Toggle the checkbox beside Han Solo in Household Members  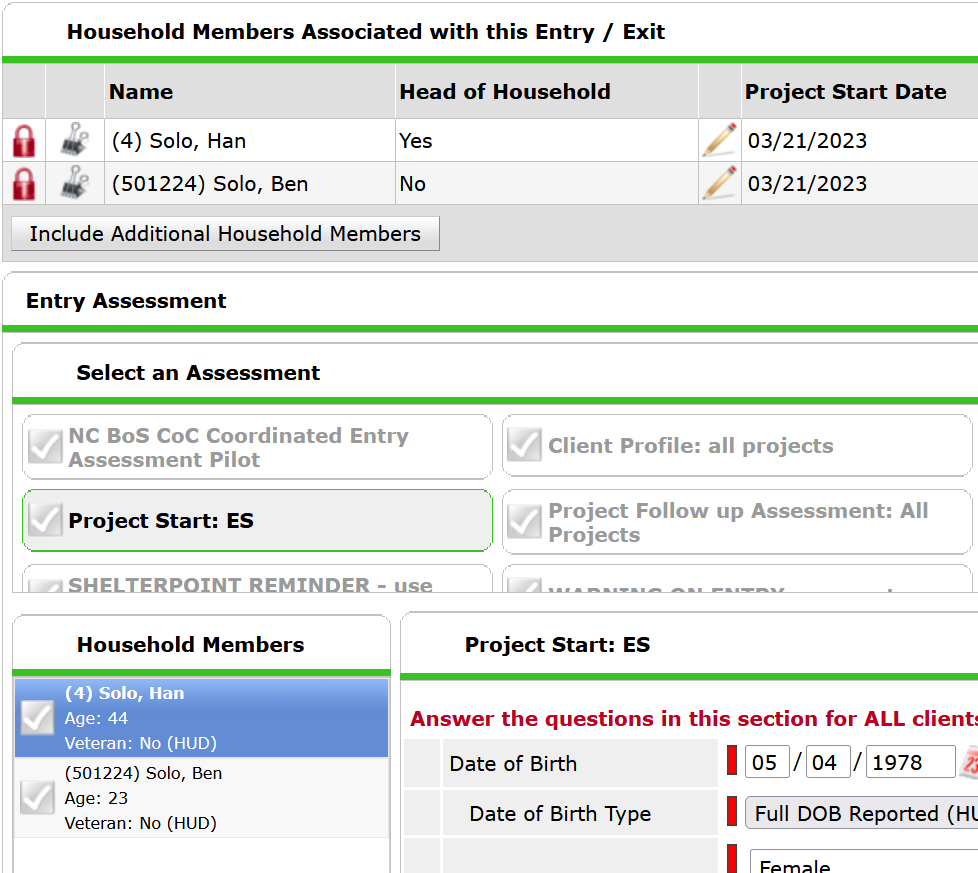pos(36,717)
